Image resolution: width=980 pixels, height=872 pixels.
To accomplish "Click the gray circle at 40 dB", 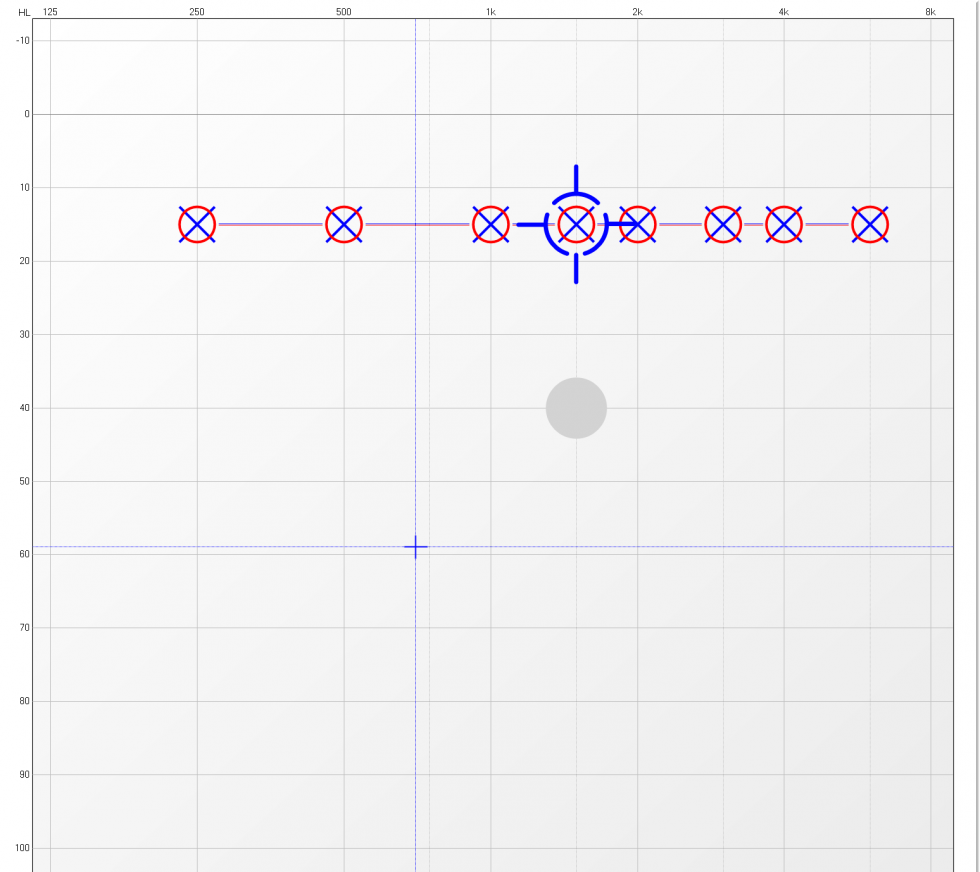I will [x=576, y=408].
